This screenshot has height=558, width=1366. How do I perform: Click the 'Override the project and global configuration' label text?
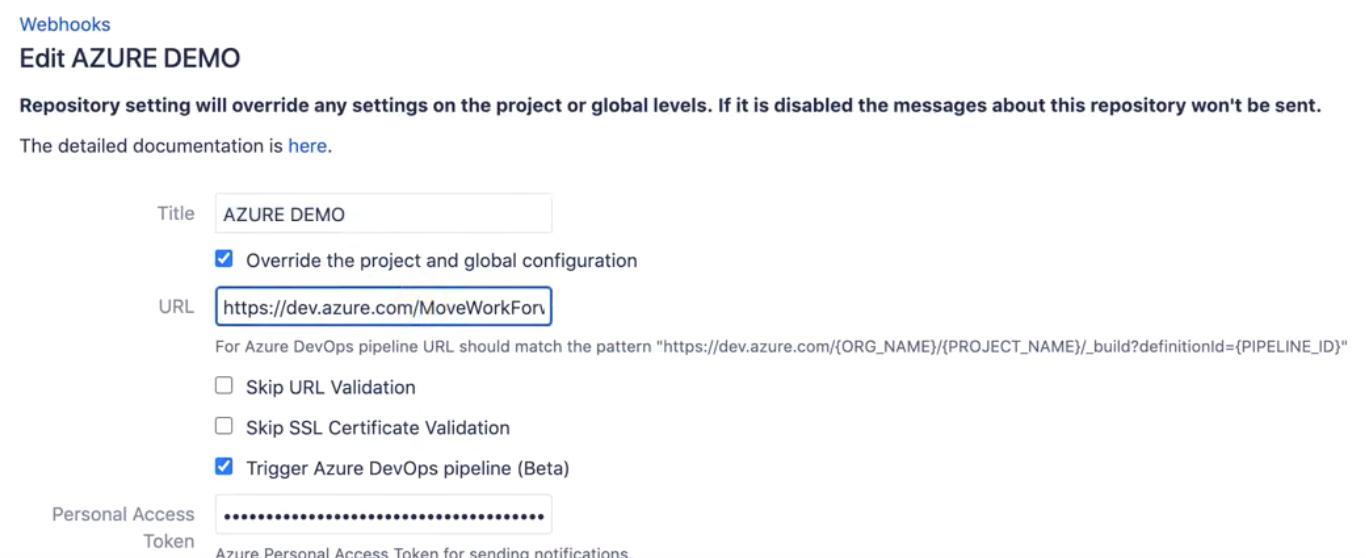tap(441, 261)
